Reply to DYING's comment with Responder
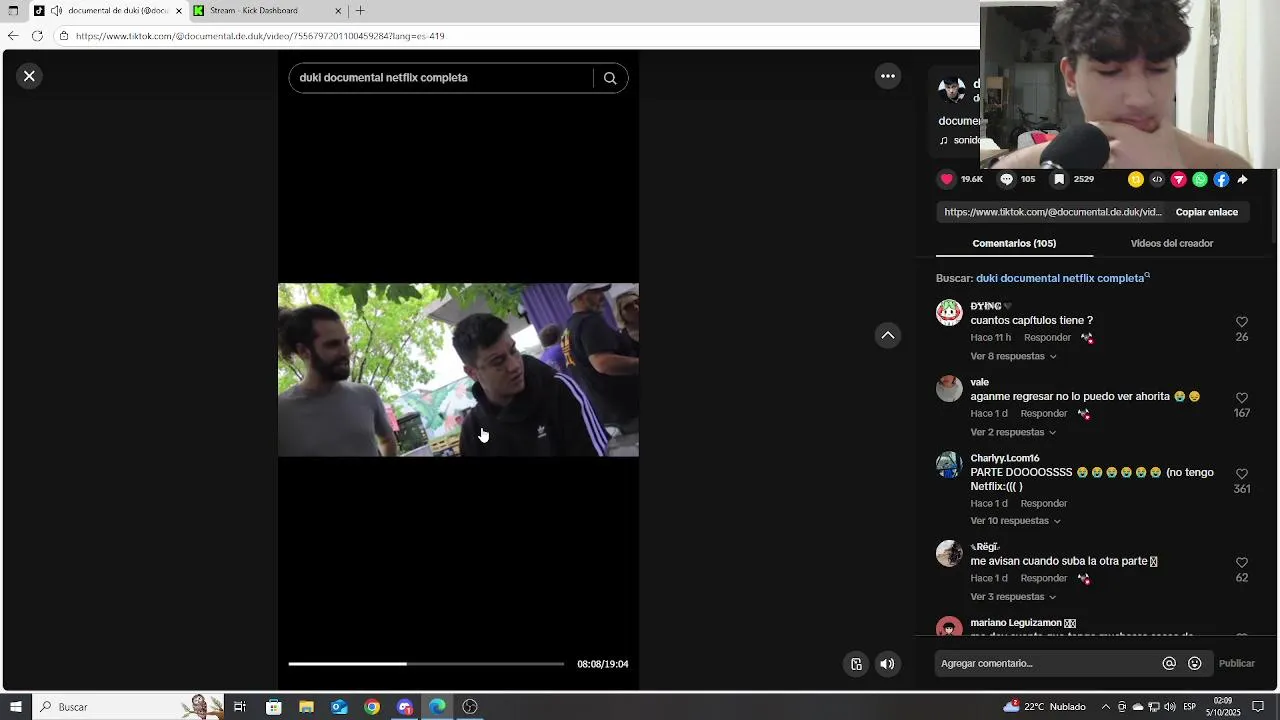The image size is (1280, 720). [x=1047, y=338]
